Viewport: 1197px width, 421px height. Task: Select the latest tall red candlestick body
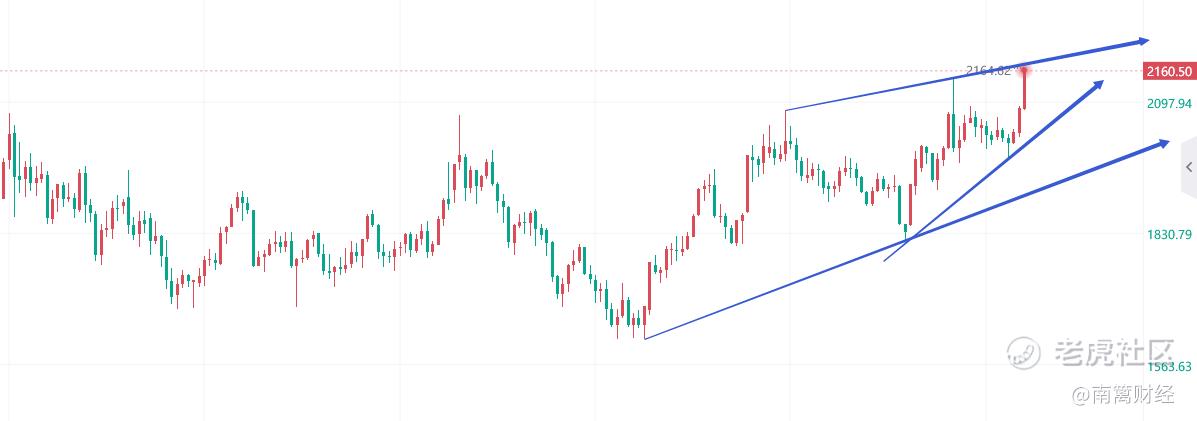(1024, 90)
